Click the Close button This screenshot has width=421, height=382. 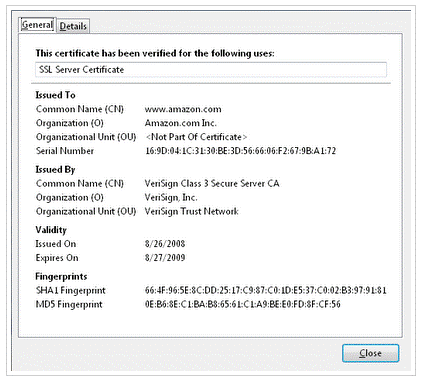[370, 353]
